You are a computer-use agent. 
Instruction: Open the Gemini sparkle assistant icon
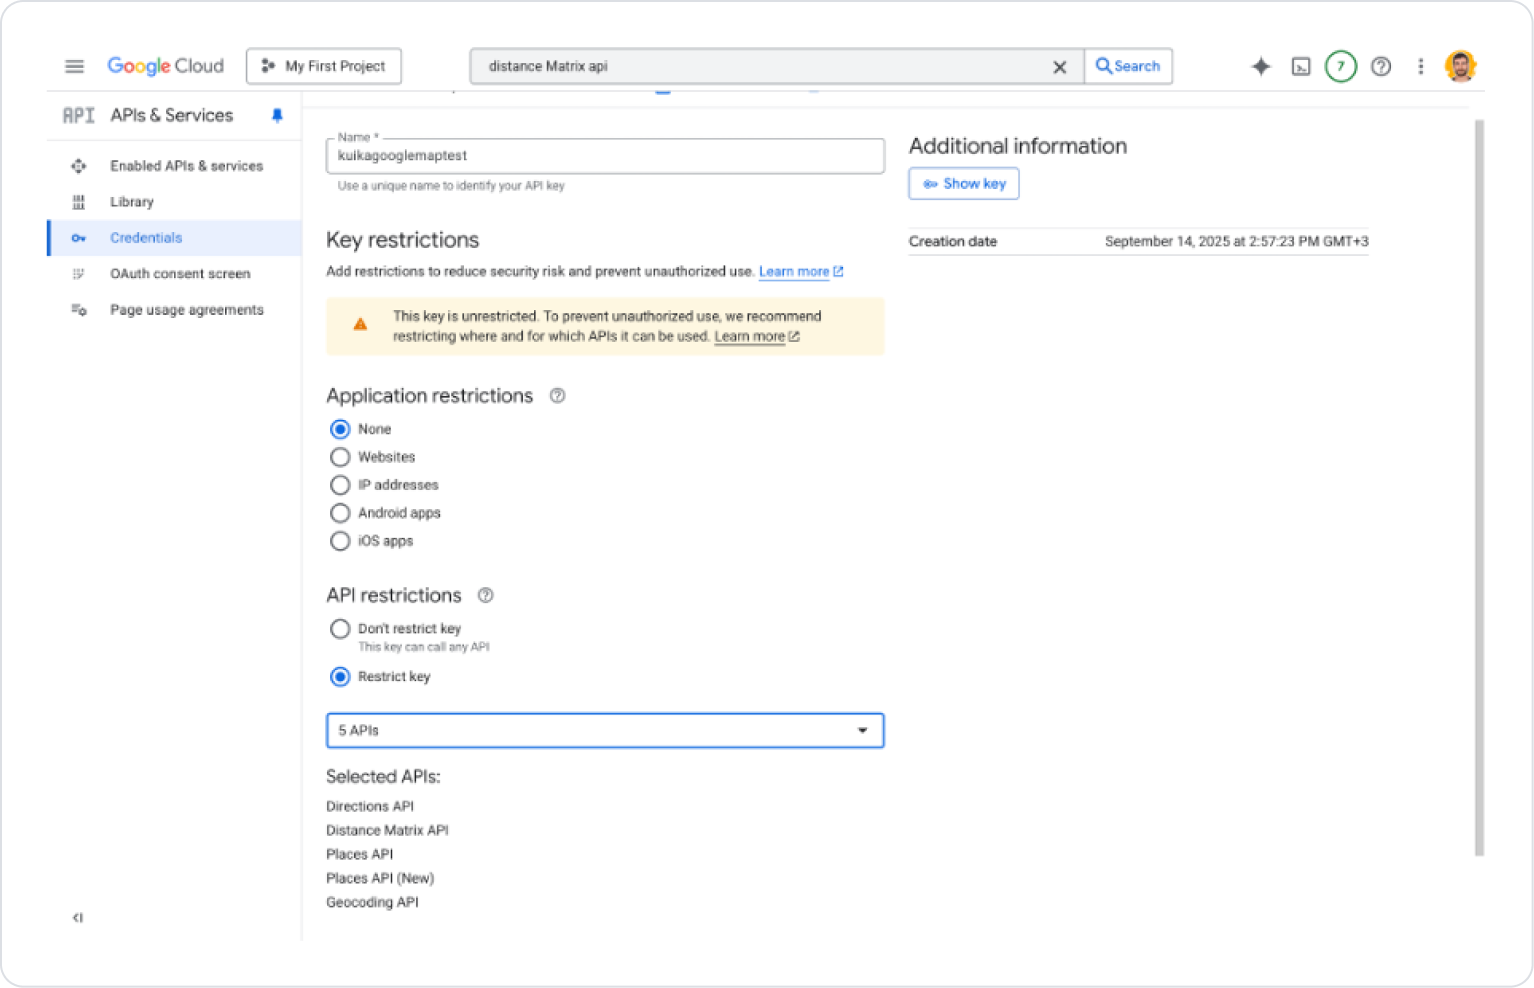pos(1261,66)
